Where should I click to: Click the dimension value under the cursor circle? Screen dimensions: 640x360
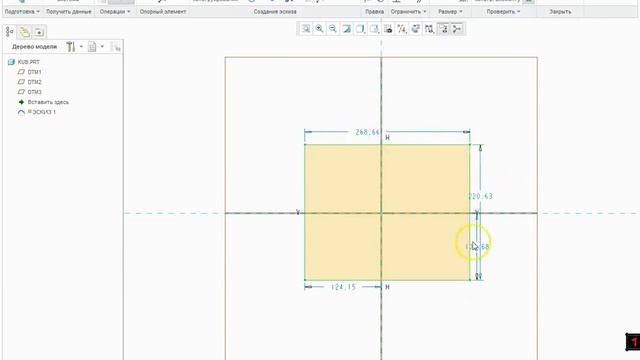(x=477, y=247)
